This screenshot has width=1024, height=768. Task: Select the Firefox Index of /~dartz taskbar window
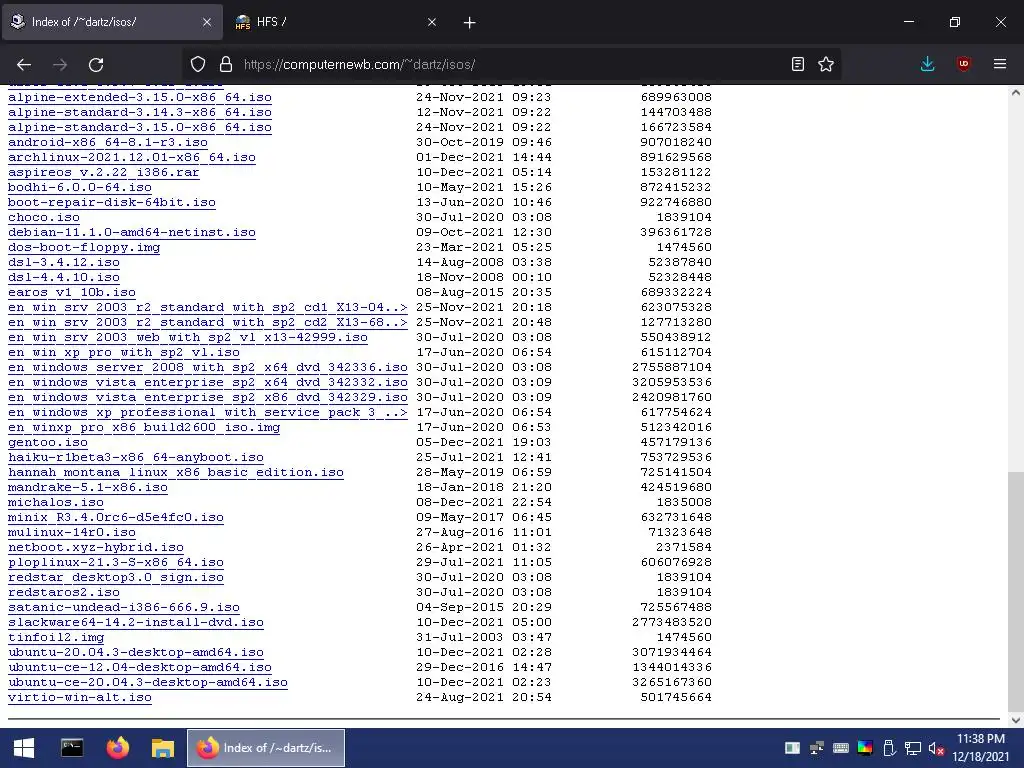[x=266, y=748]
